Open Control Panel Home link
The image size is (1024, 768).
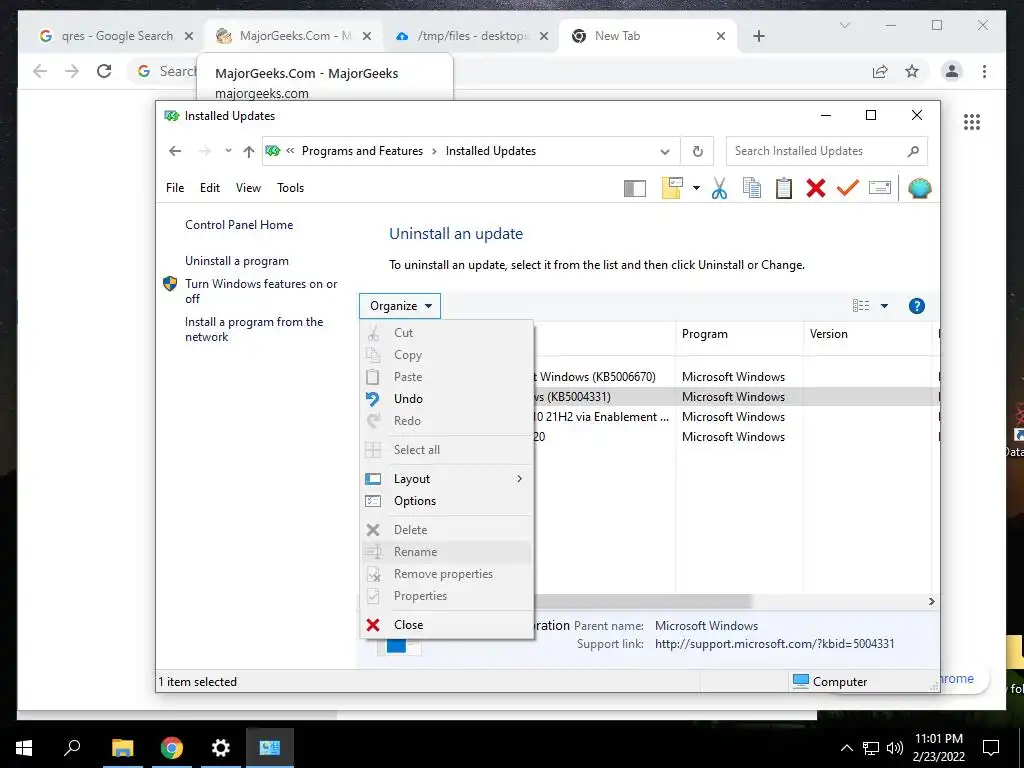click(239, 225)
